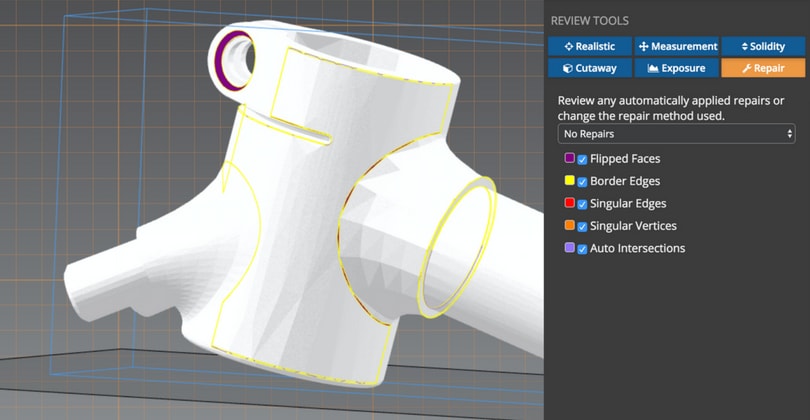This screenshot has width=810, height=420.
Task: Click the 'Border Edges' label text
Action: click(625, 181)
